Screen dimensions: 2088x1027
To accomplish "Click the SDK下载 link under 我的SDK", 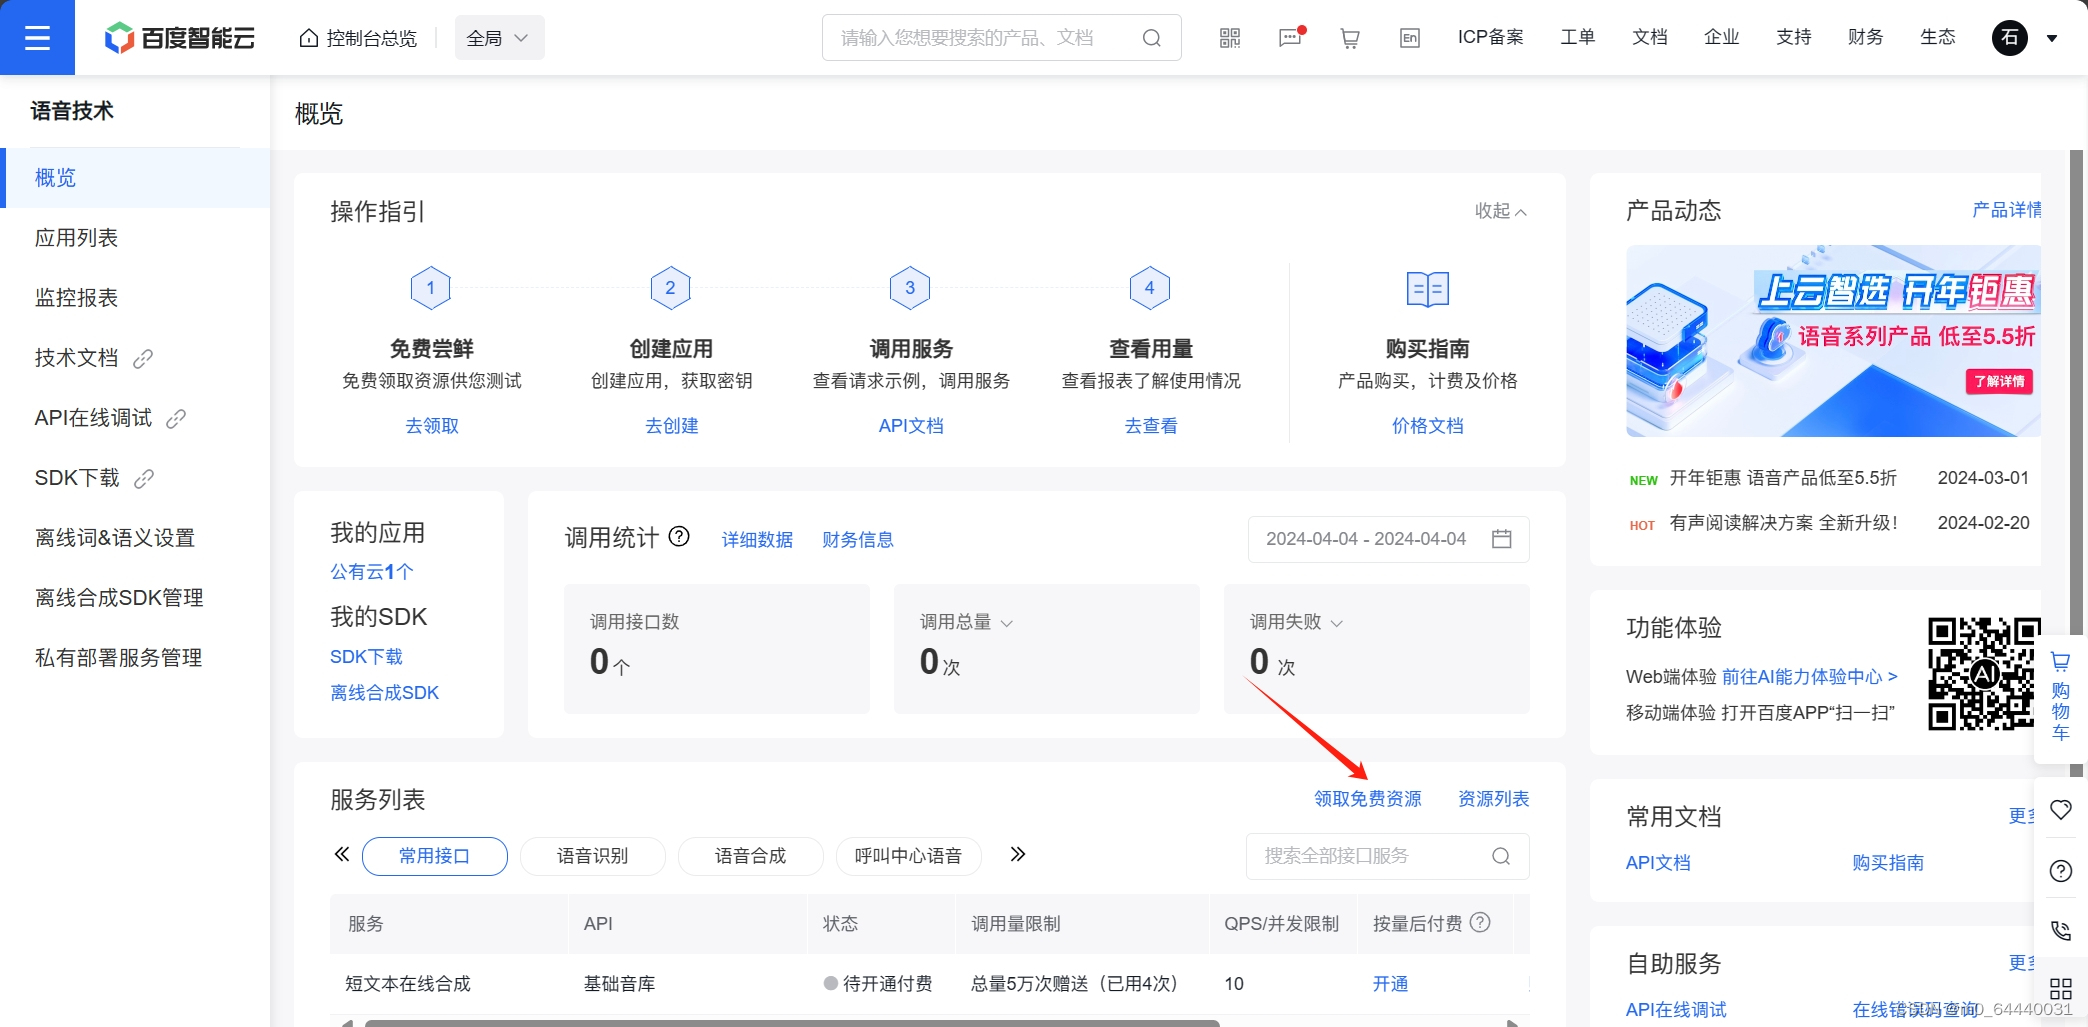I will 367,657.
